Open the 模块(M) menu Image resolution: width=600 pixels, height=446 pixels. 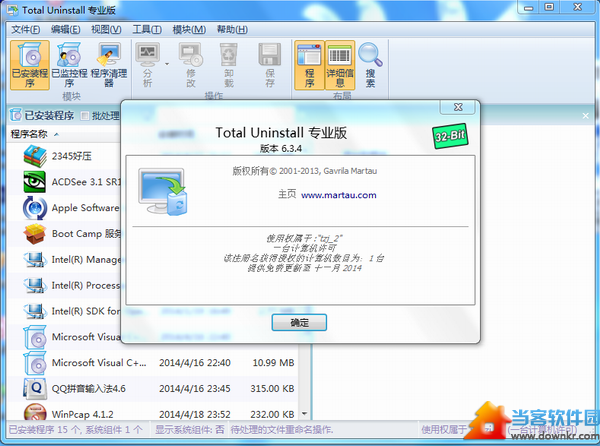click(189, 29)
